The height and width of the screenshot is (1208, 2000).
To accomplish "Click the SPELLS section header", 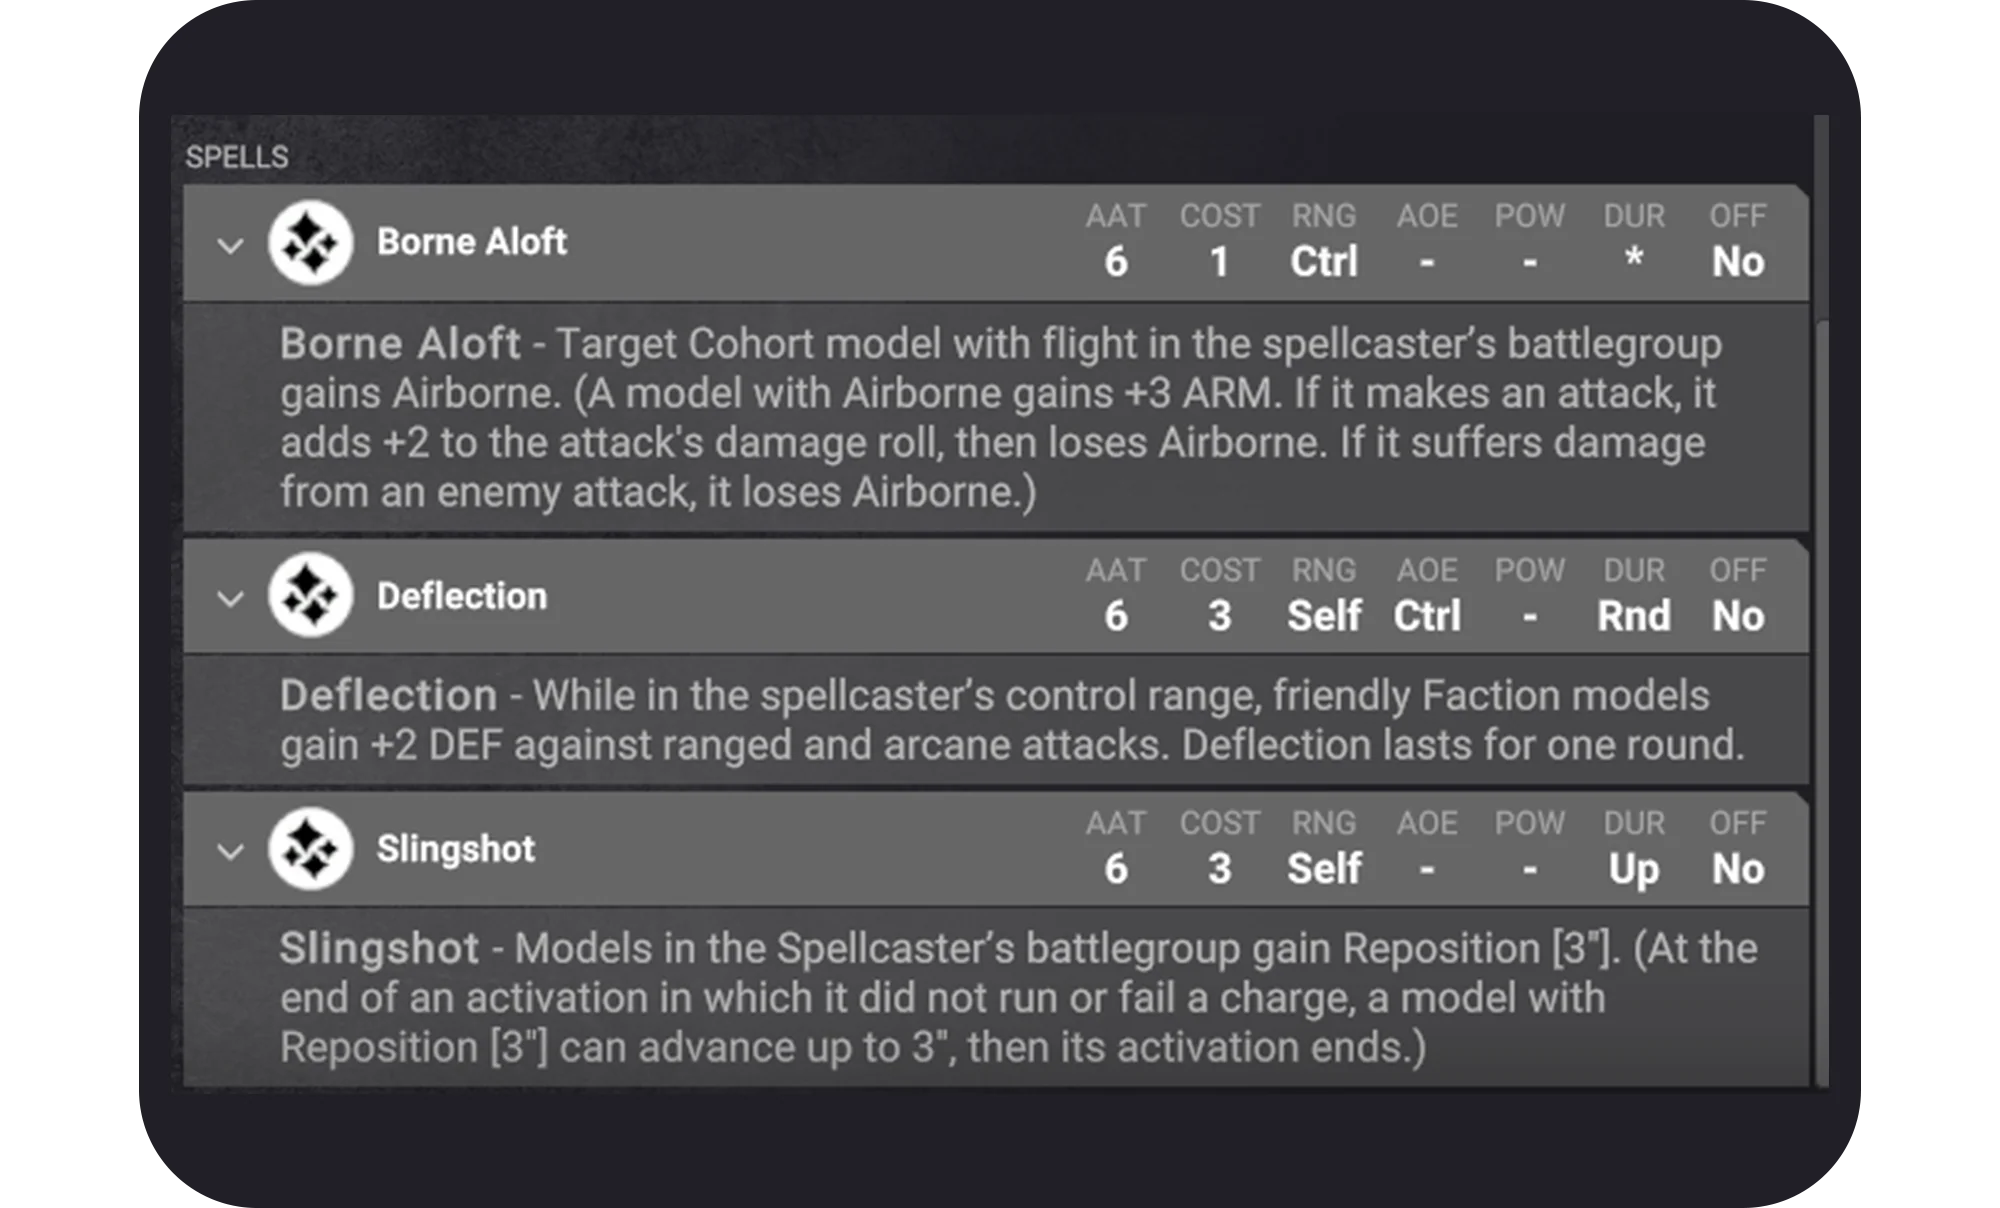I will coord(237,157).
